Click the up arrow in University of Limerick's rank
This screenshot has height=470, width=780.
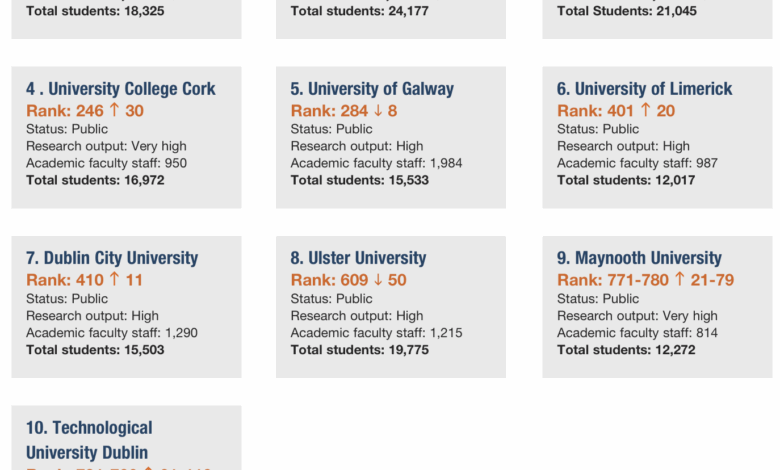pyautogui.click(x=646, y=111)
